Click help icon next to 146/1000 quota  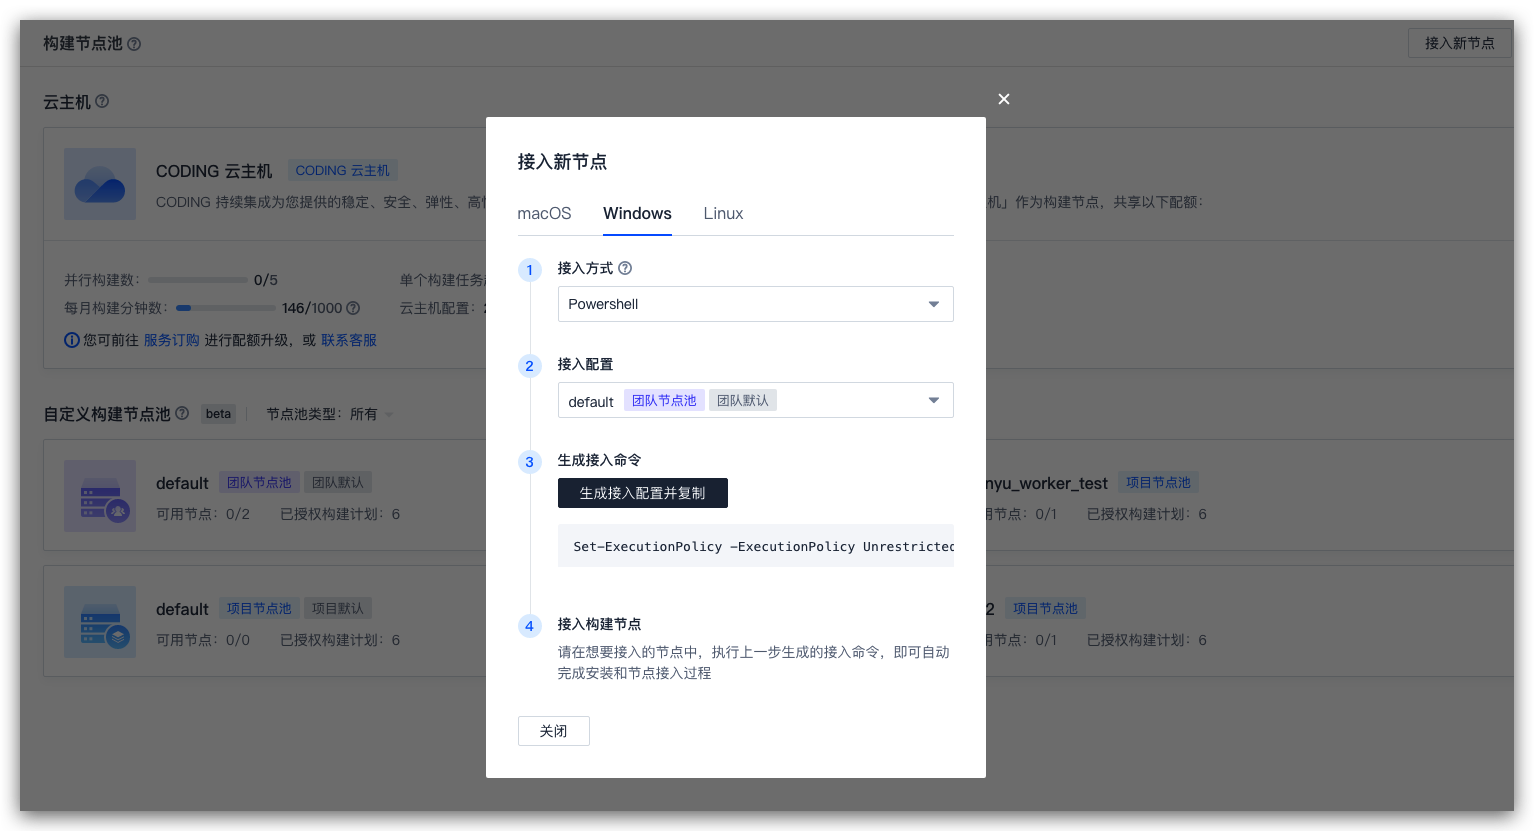[353, 308]
